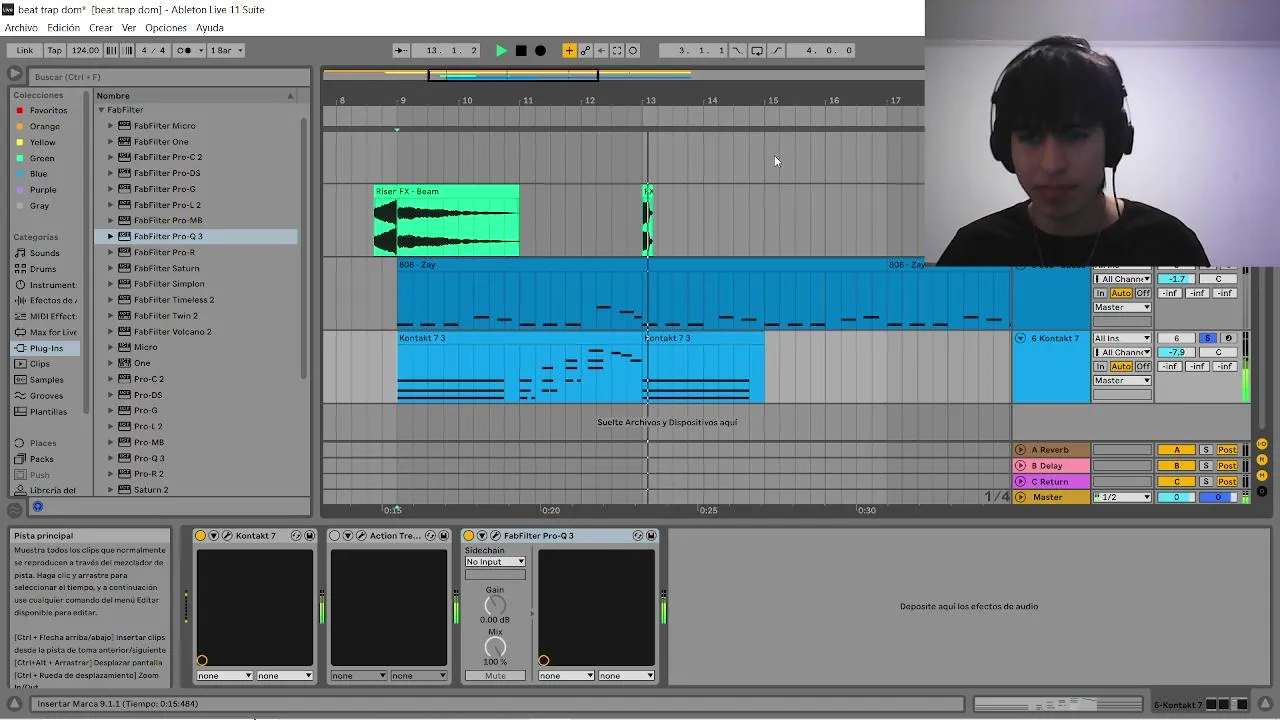This screenshot has width=1280, height=720.
Task: Start playback with the green Play button
Action: 501,50
